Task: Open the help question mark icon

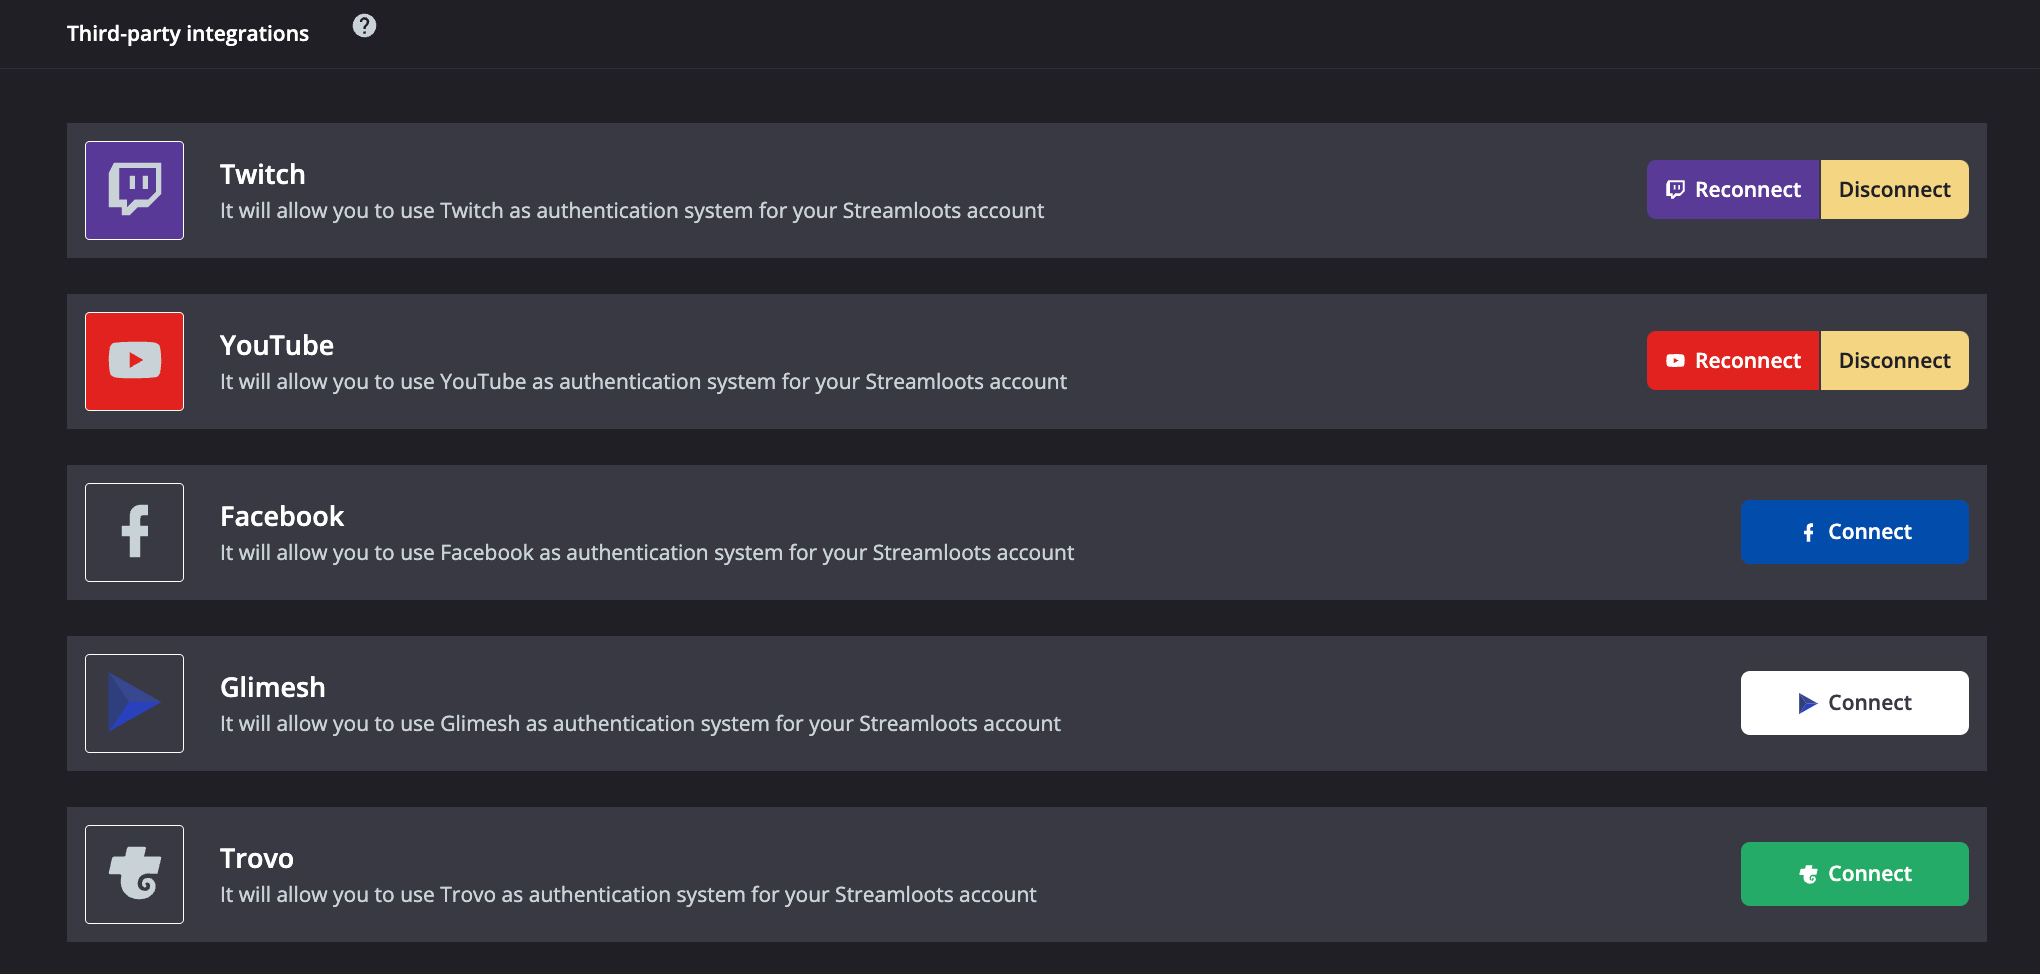Action: click(364, 26)
